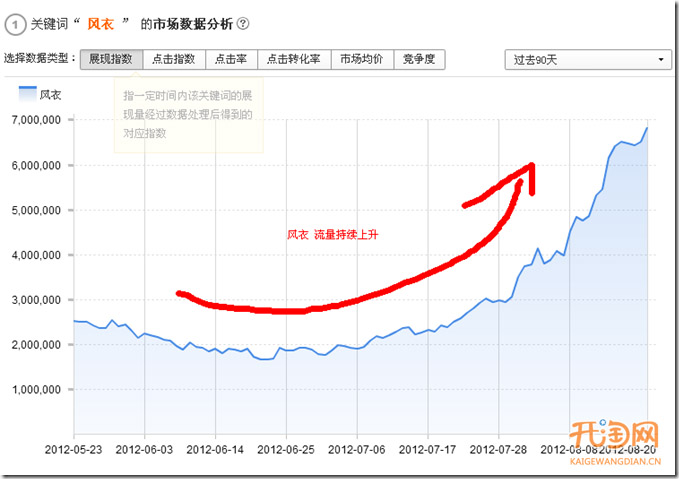Viewport: 679px width, 479px height.
Task: Click the y-axis label 6,000,000
Action: (36, 165)
